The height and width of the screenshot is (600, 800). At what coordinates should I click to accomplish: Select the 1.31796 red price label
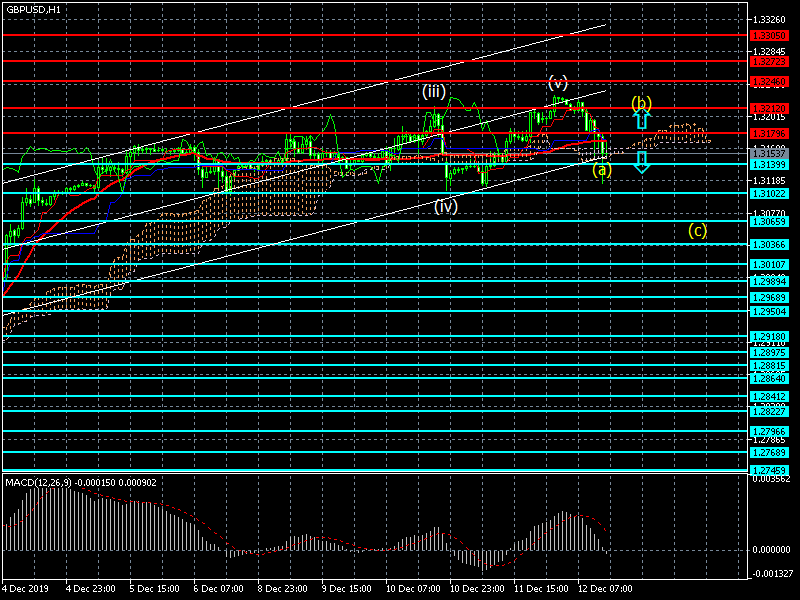[x=769, y=133]
